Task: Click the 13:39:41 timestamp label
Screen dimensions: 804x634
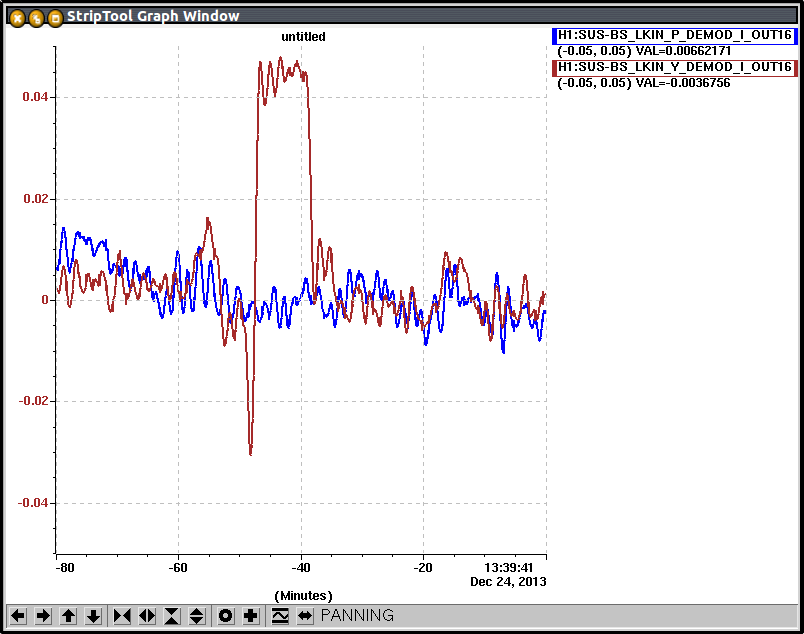Action: point(509,568)
